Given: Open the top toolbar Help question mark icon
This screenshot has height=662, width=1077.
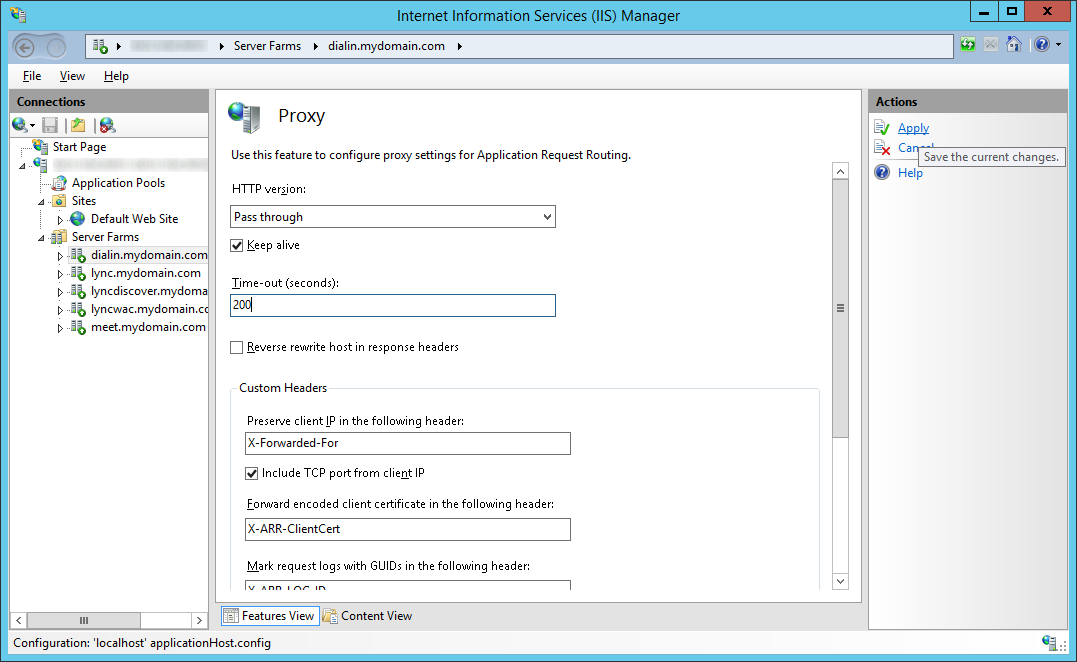Looking at the screenshot, I should (1042, 45).
